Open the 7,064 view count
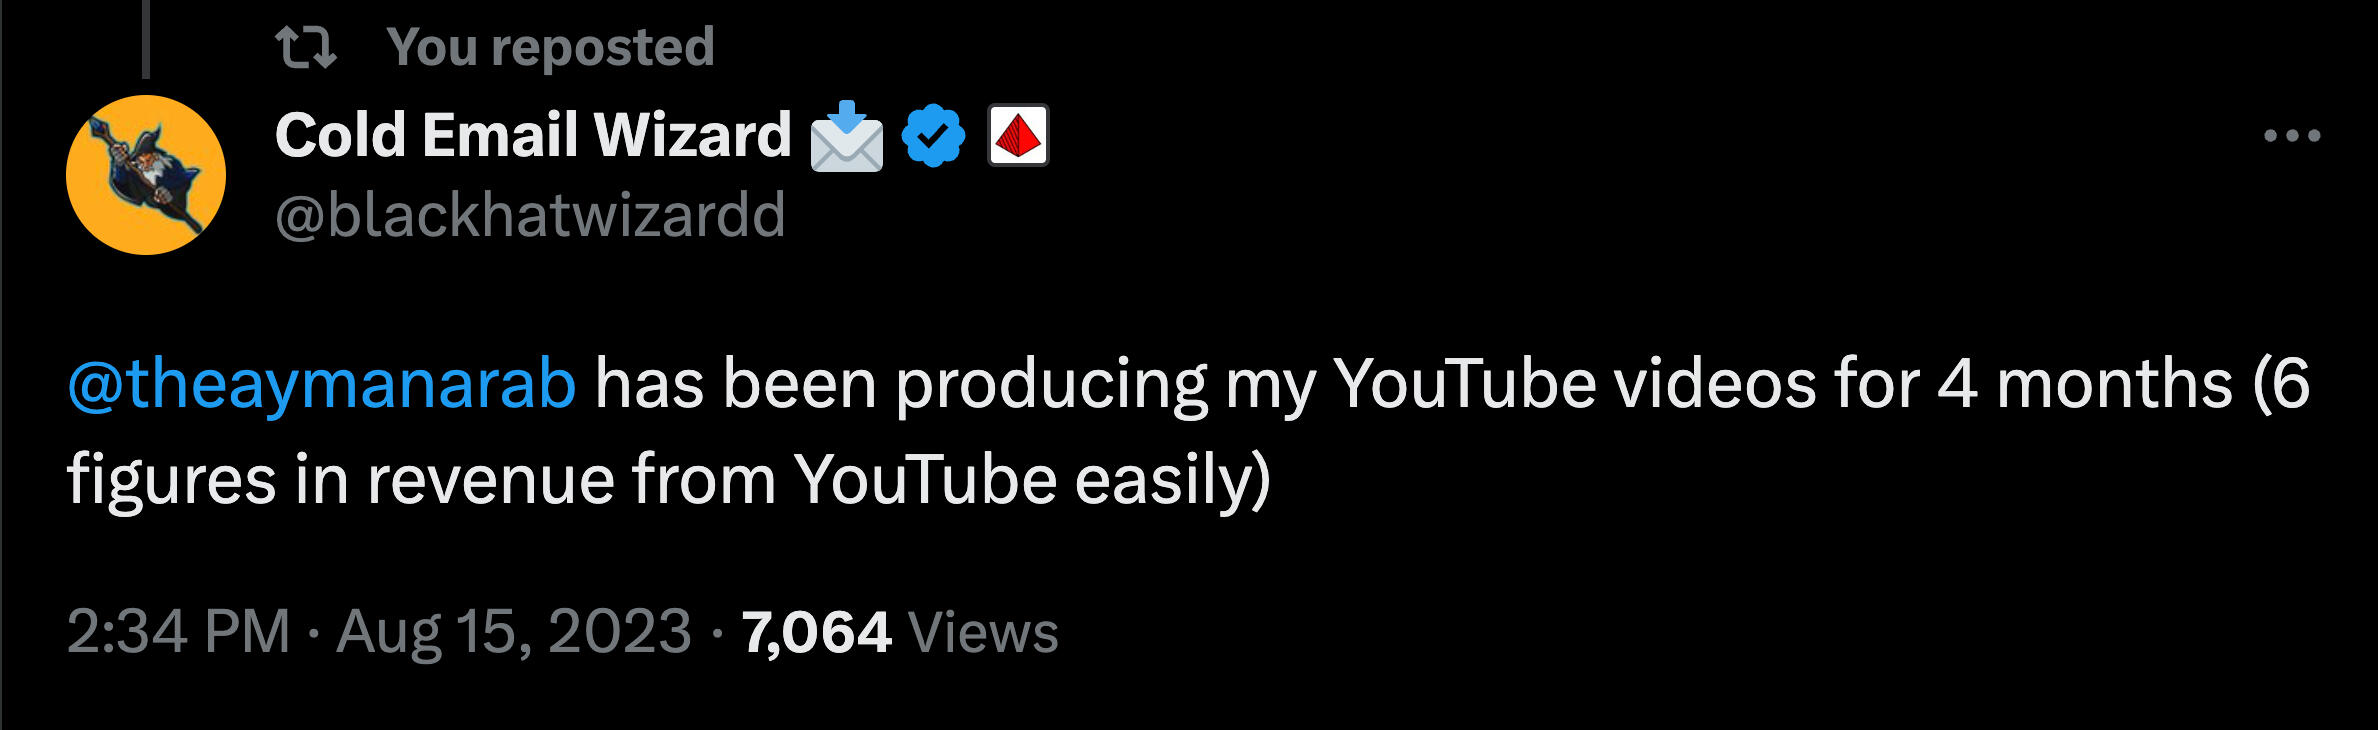Image resolution: width=2378 pixels, height=730 pixels. (x=816, y=632)
